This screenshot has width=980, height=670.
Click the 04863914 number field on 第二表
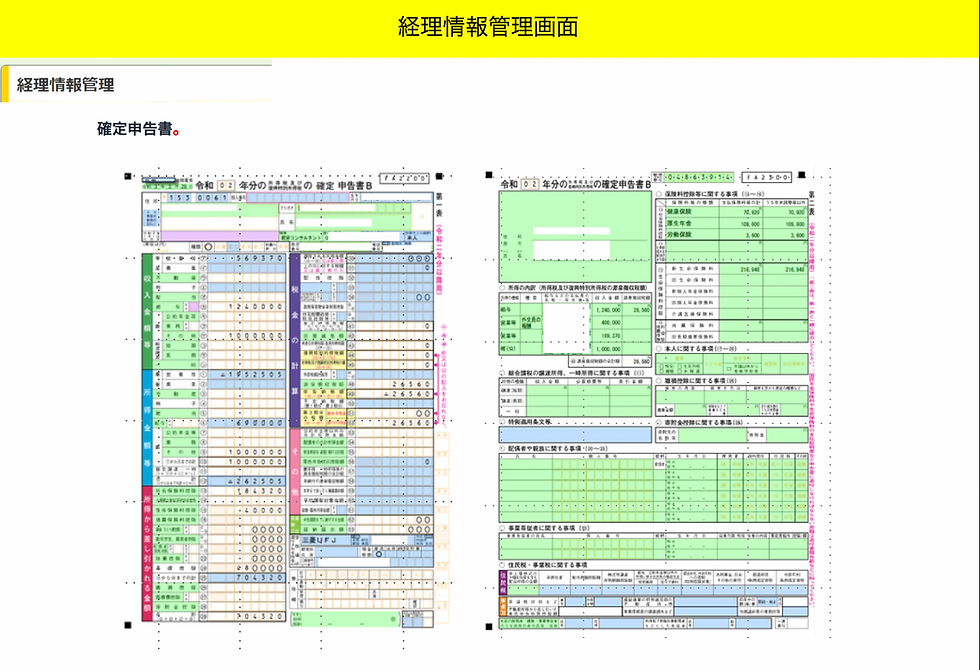[x=699, y=178]
